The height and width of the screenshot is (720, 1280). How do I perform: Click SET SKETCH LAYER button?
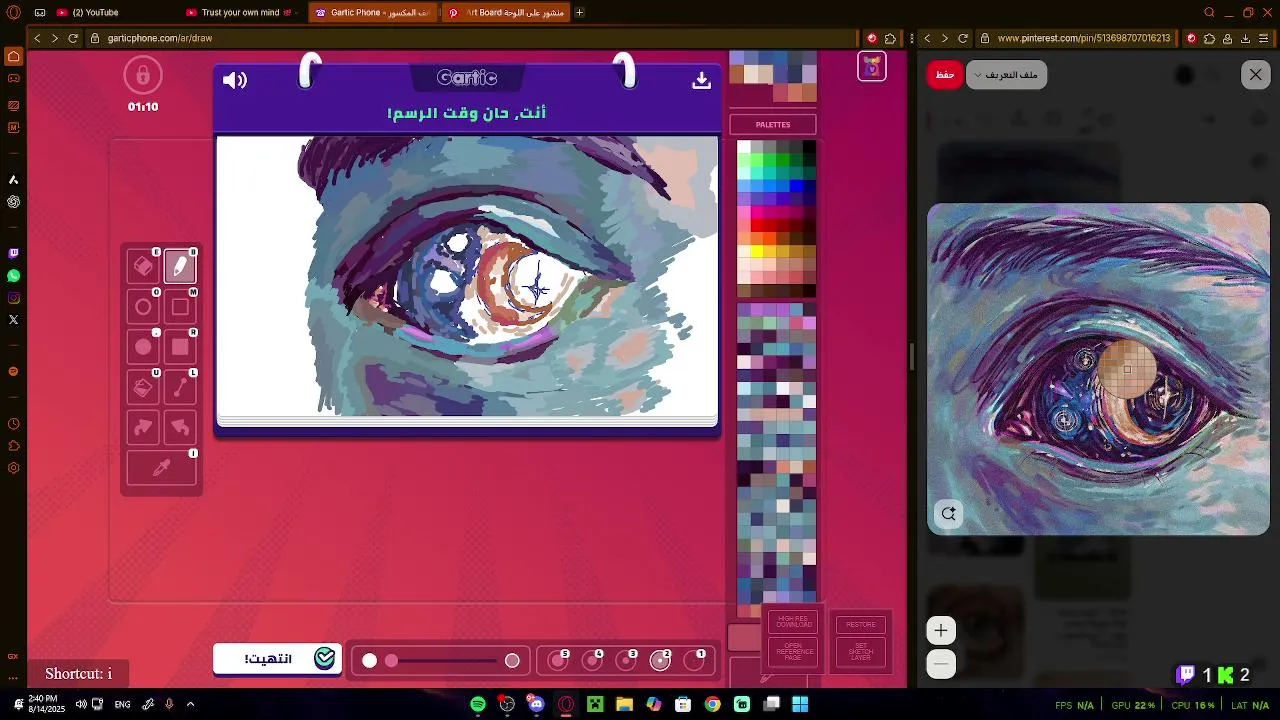(861, 652)
